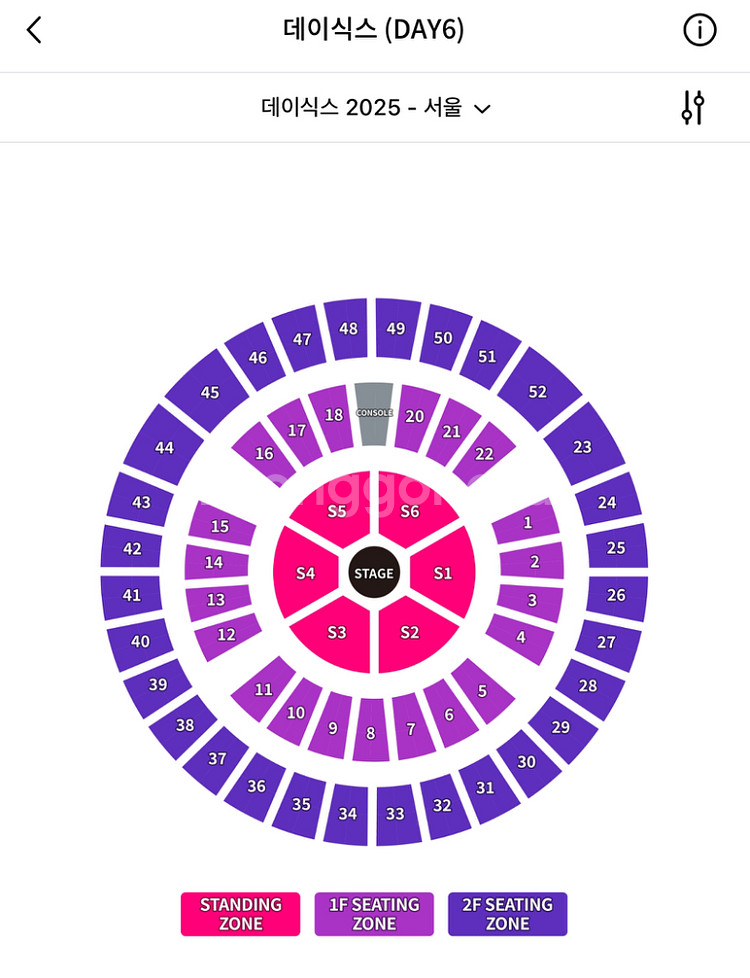Select standing section S4
This screenshot has height=978, width=750.
pyautogui.click(x=306, y=573)
